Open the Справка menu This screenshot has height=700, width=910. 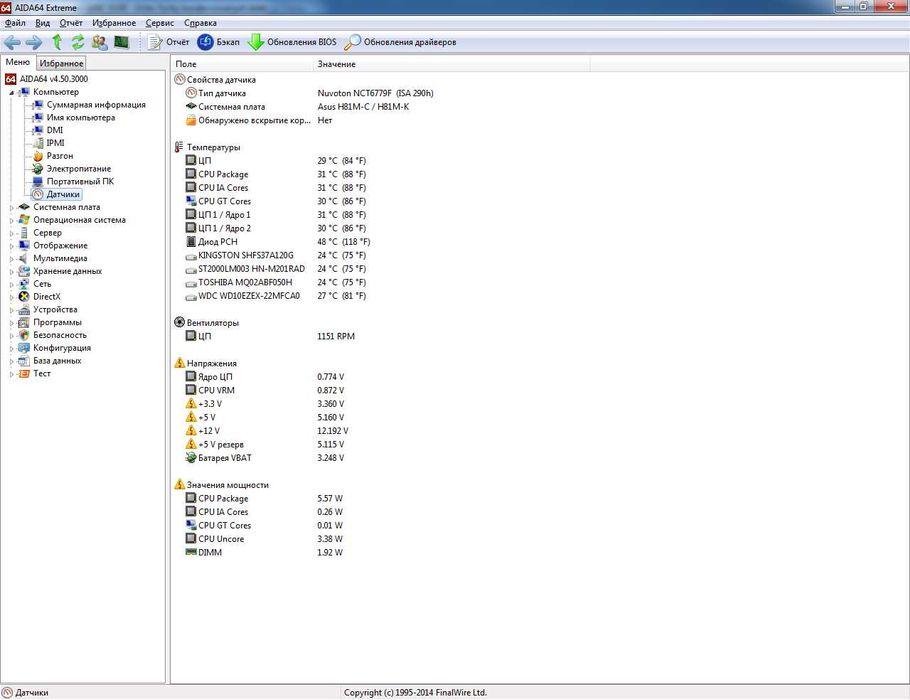[200, 23]
